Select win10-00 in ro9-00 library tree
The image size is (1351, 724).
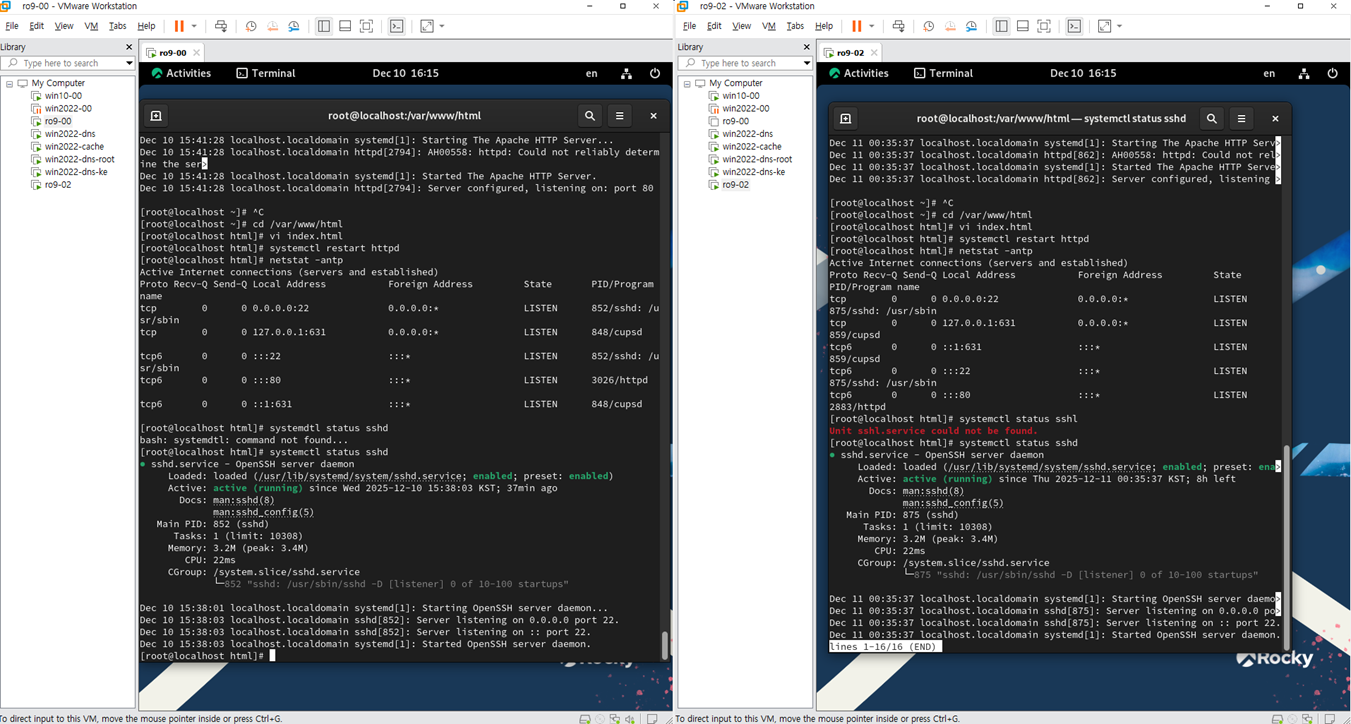click(63, 96)
